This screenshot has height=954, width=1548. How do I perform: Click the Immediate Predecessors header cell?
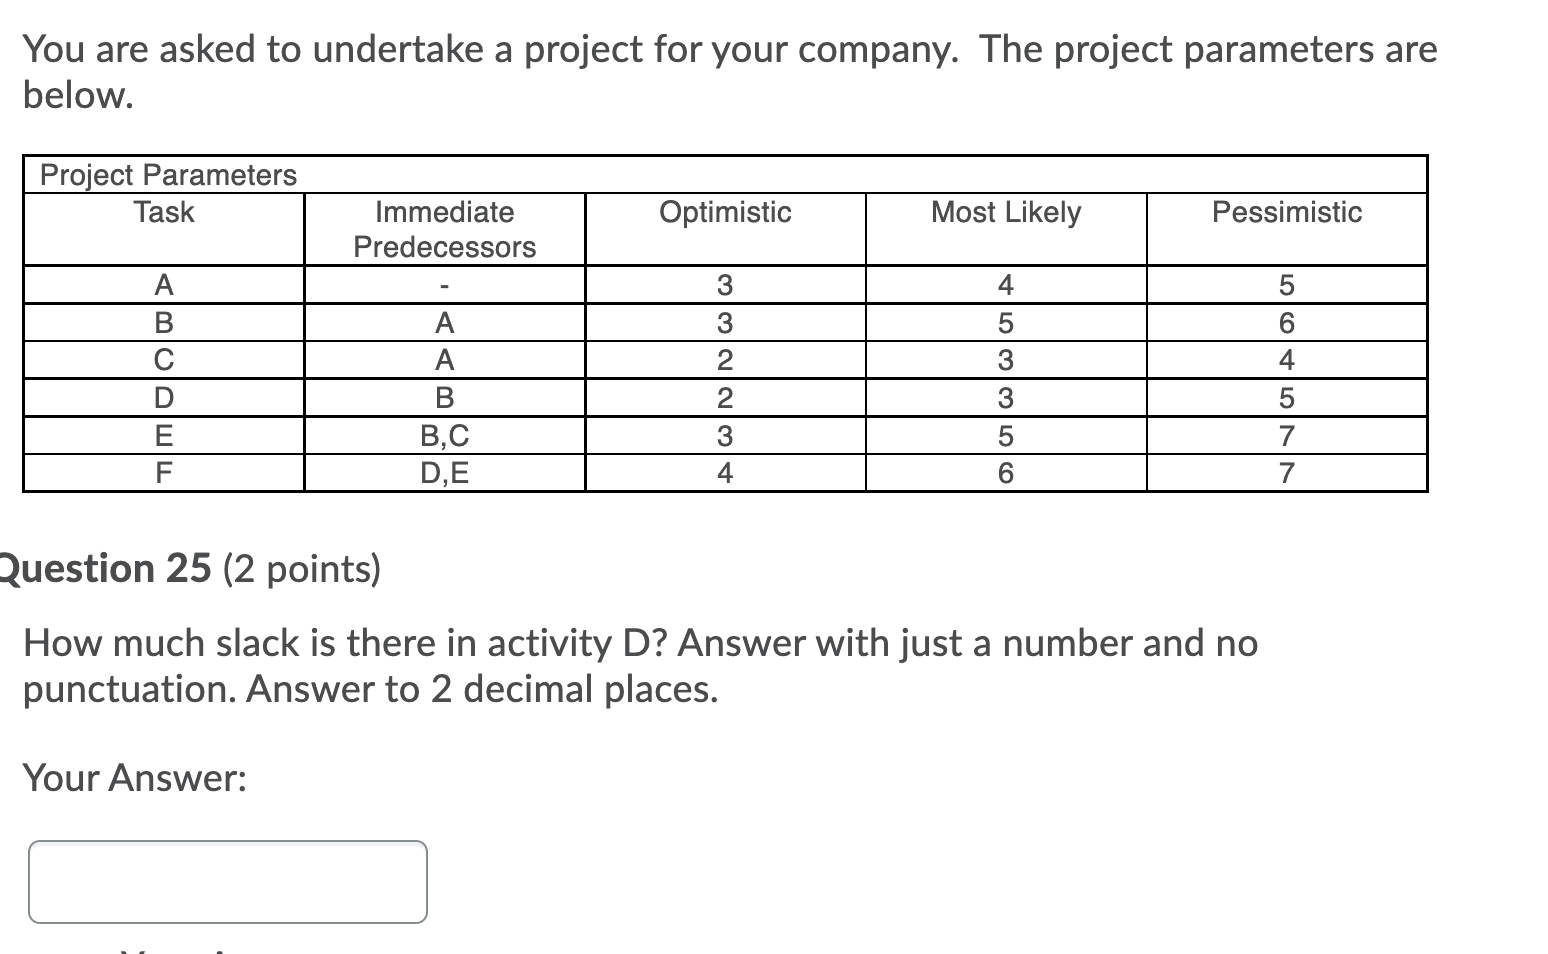[x=444, y=229]
